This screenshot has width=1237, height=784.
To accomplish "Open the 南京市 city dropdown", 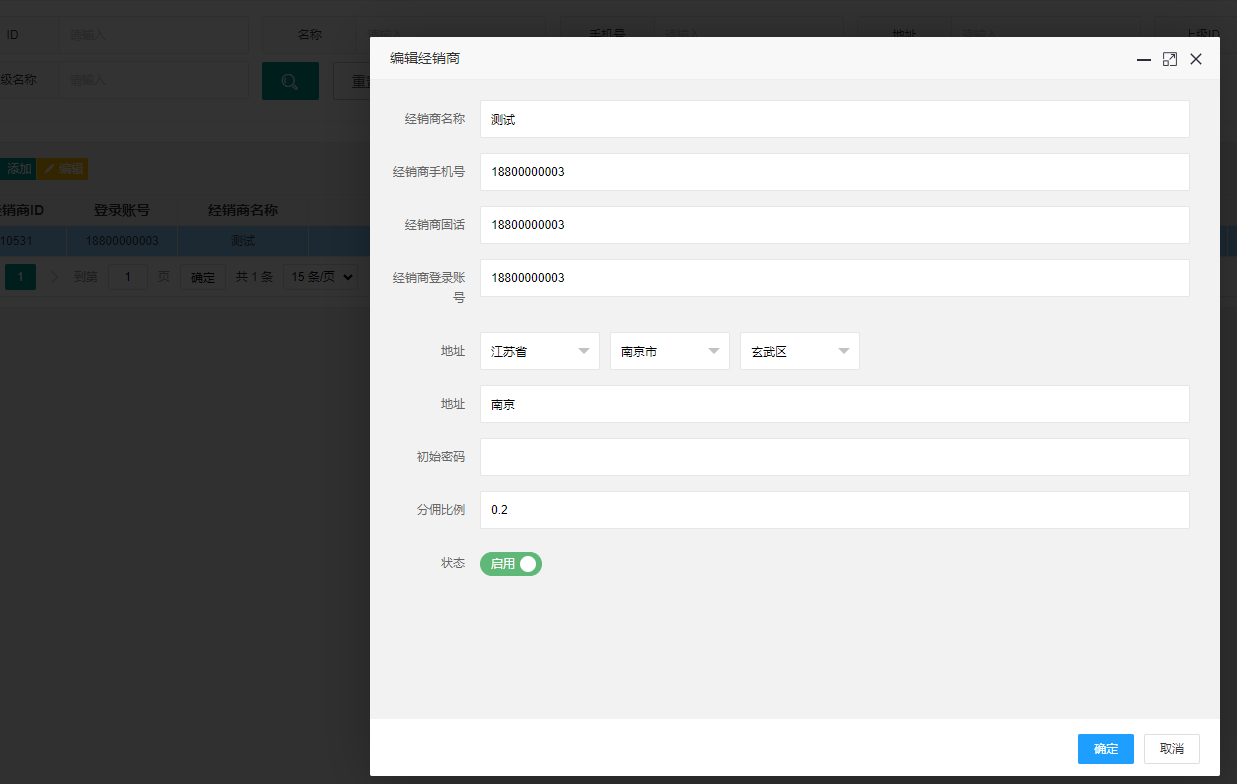I will pyautogui.click(x=670, y=351).
